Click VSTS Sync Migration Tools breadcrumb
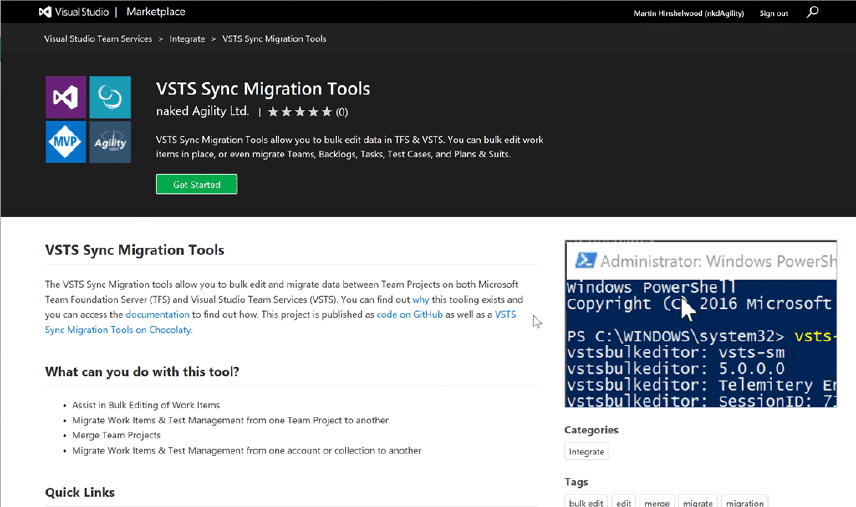This screenshot has height=507, width=856. 274,39
